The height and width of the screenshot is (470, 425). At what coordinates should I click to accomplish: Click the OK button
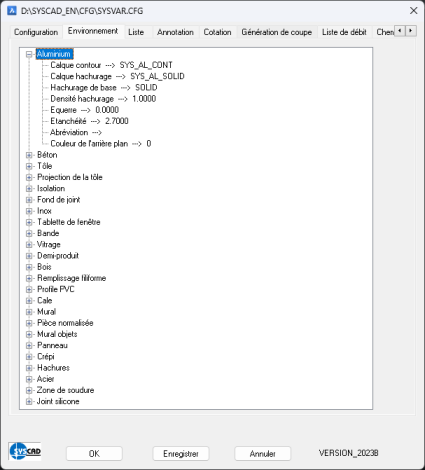94,454
